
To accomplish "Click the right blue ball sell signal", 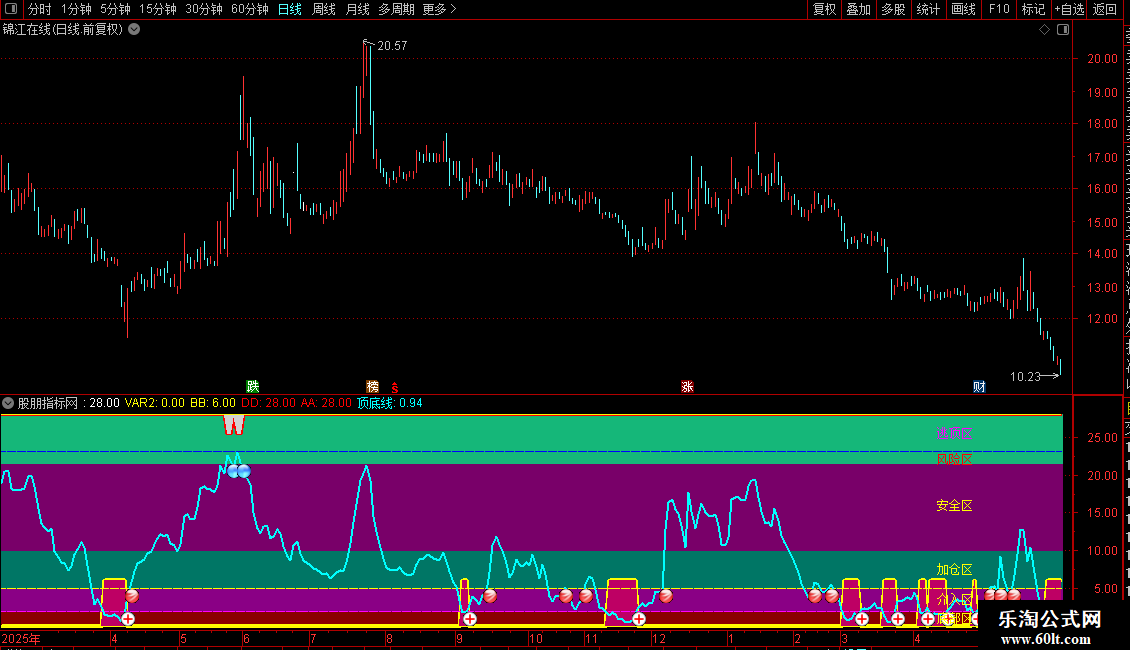I will tap(244, 471).
